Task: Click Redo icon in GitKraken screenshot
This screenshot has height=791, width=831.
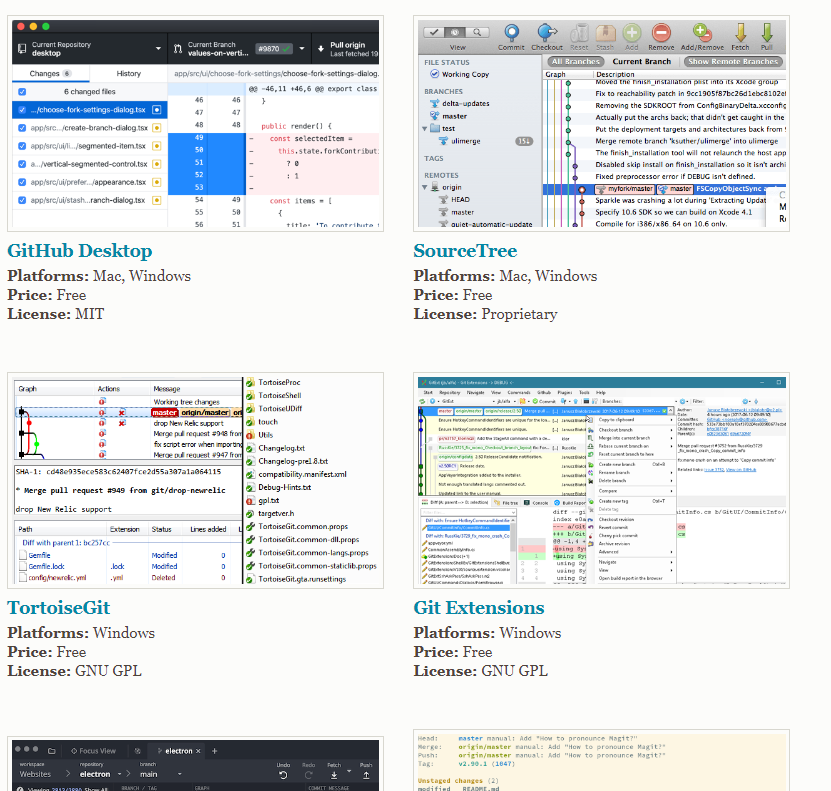Action: pos(308,775)
